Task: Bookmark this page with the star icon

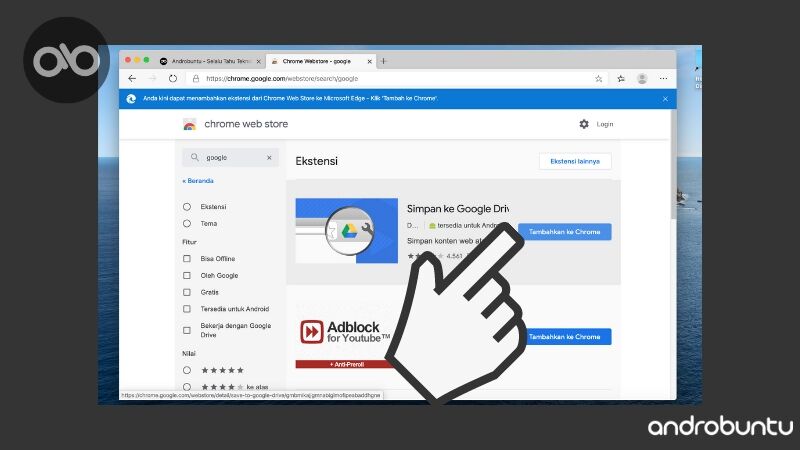Action: [598, 79]
